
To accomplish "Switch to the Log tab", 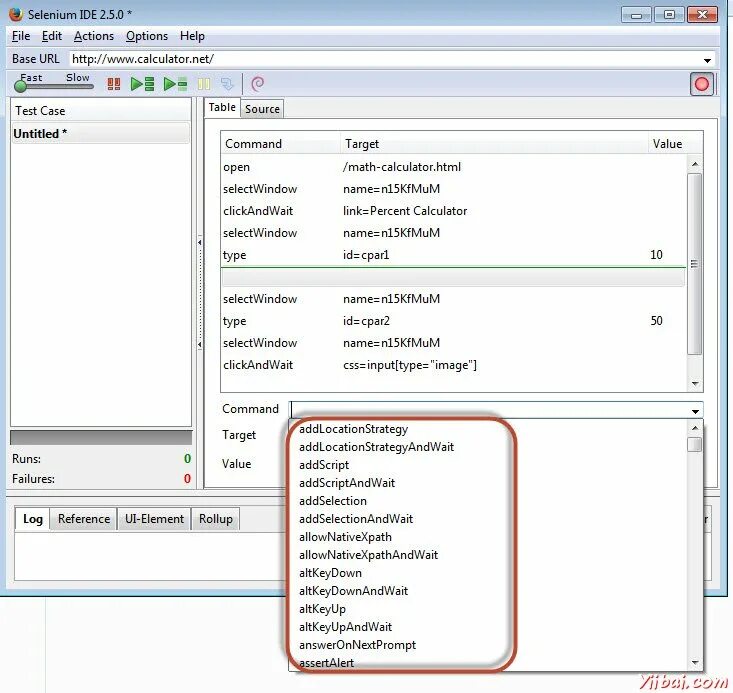I will coord(33,519).
